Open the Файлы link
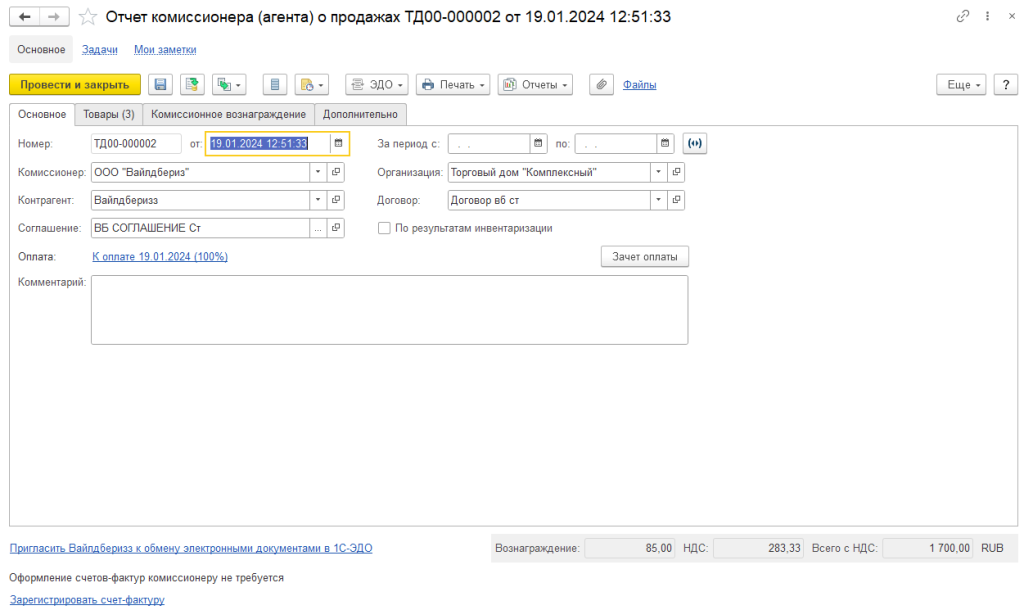1024x610 pixels. coord(639,85)
